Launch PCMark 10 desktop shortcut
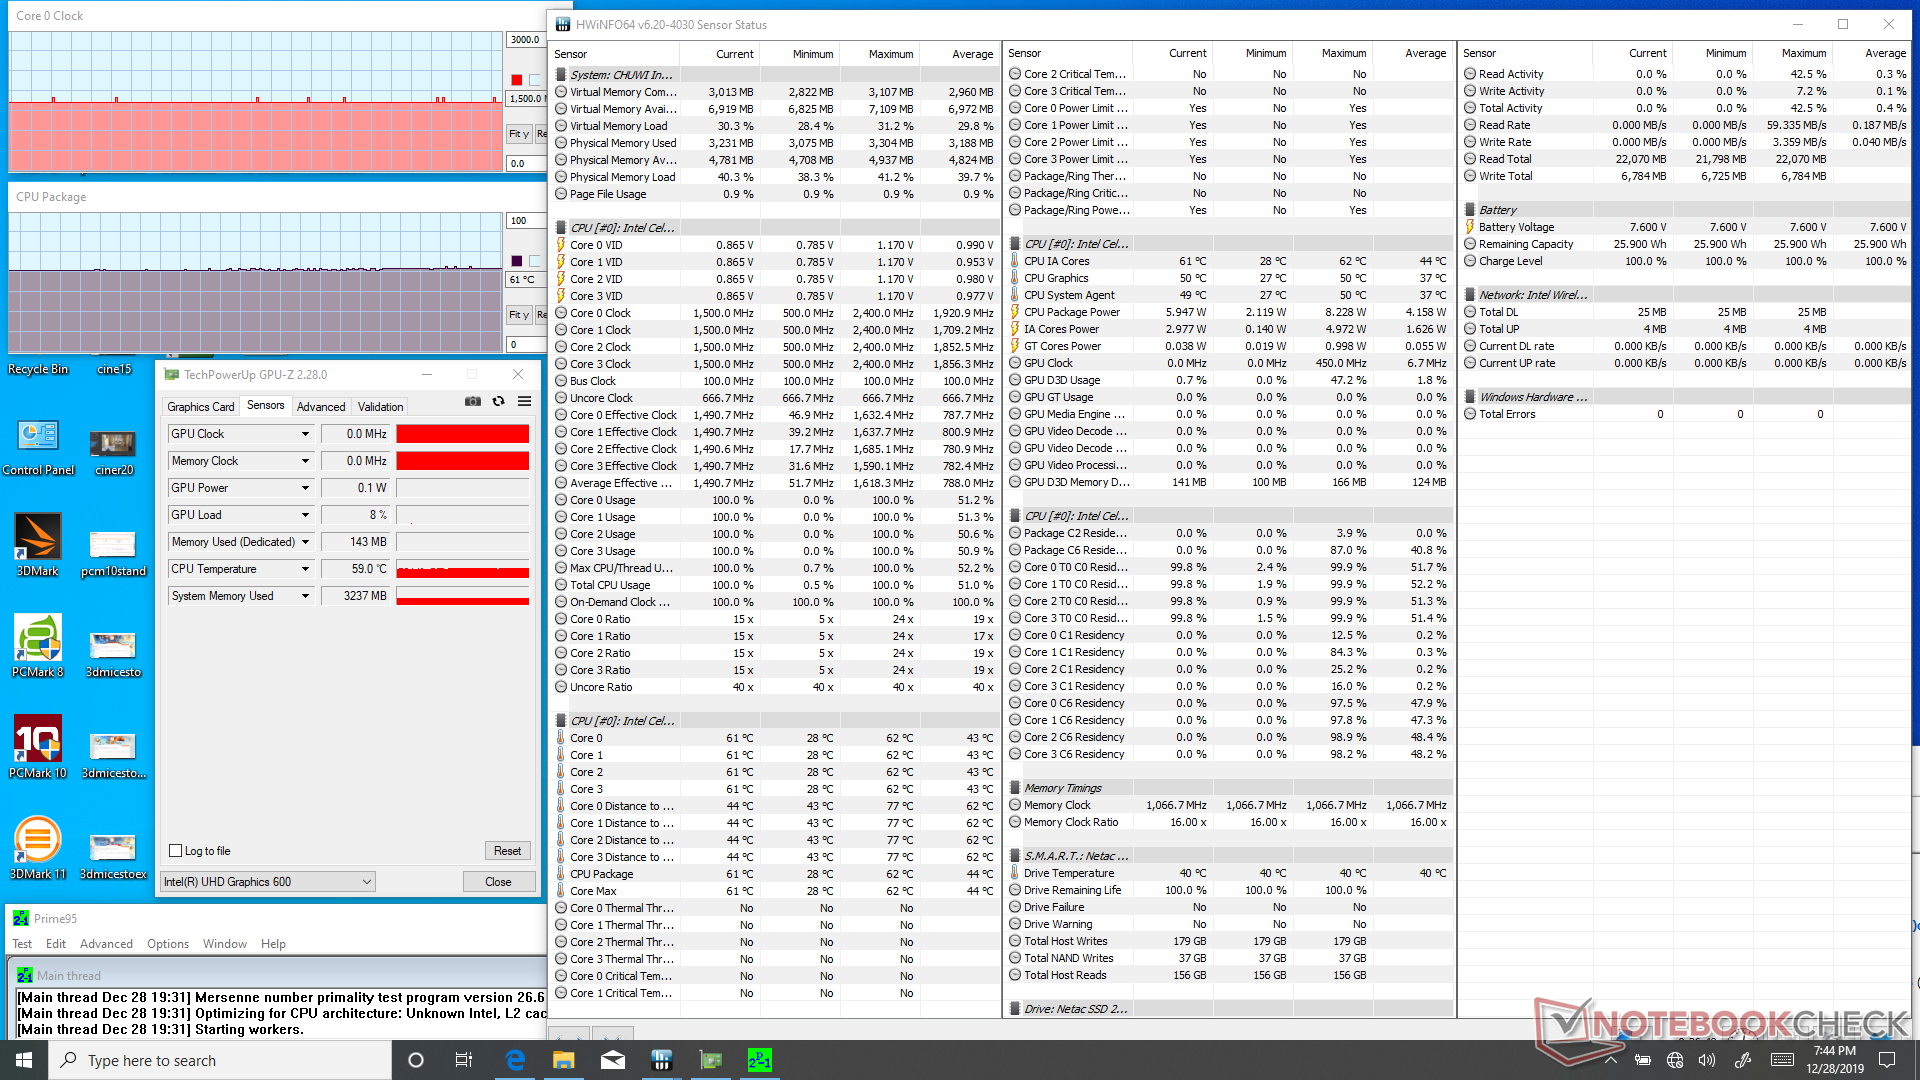This screenshot has height=1080, width=1920. click(38, 747)
